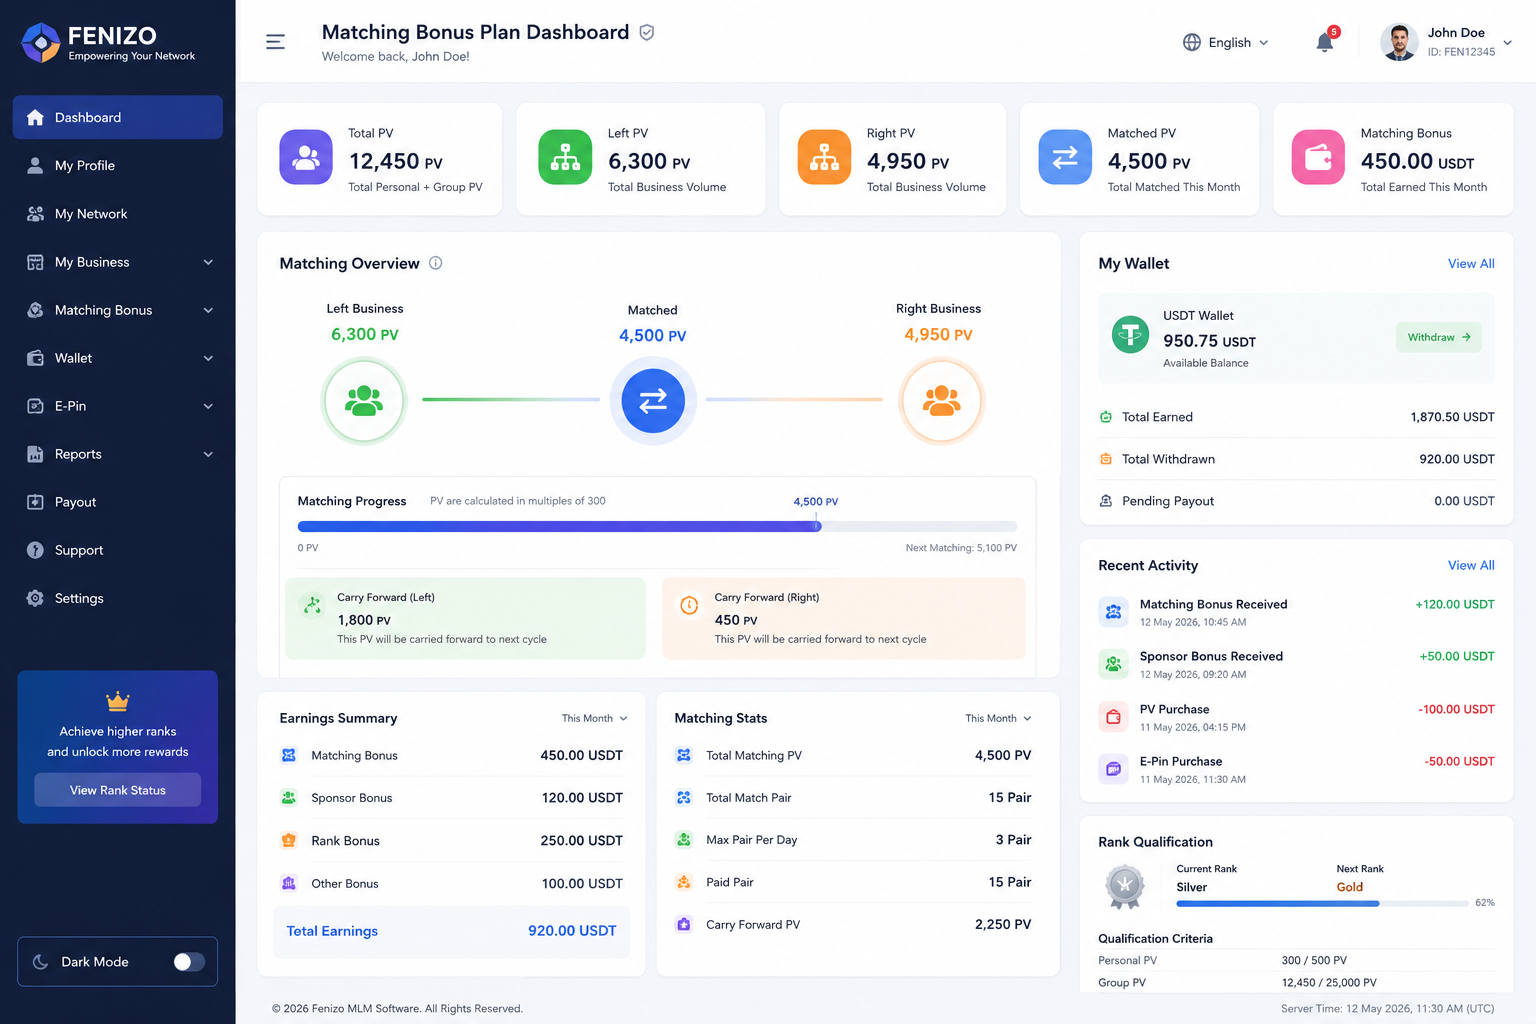Click the Carry Forward PV stats icon
Image resolution: width=1536 pixels, height=1024 pixels.
tap(684, 924)
